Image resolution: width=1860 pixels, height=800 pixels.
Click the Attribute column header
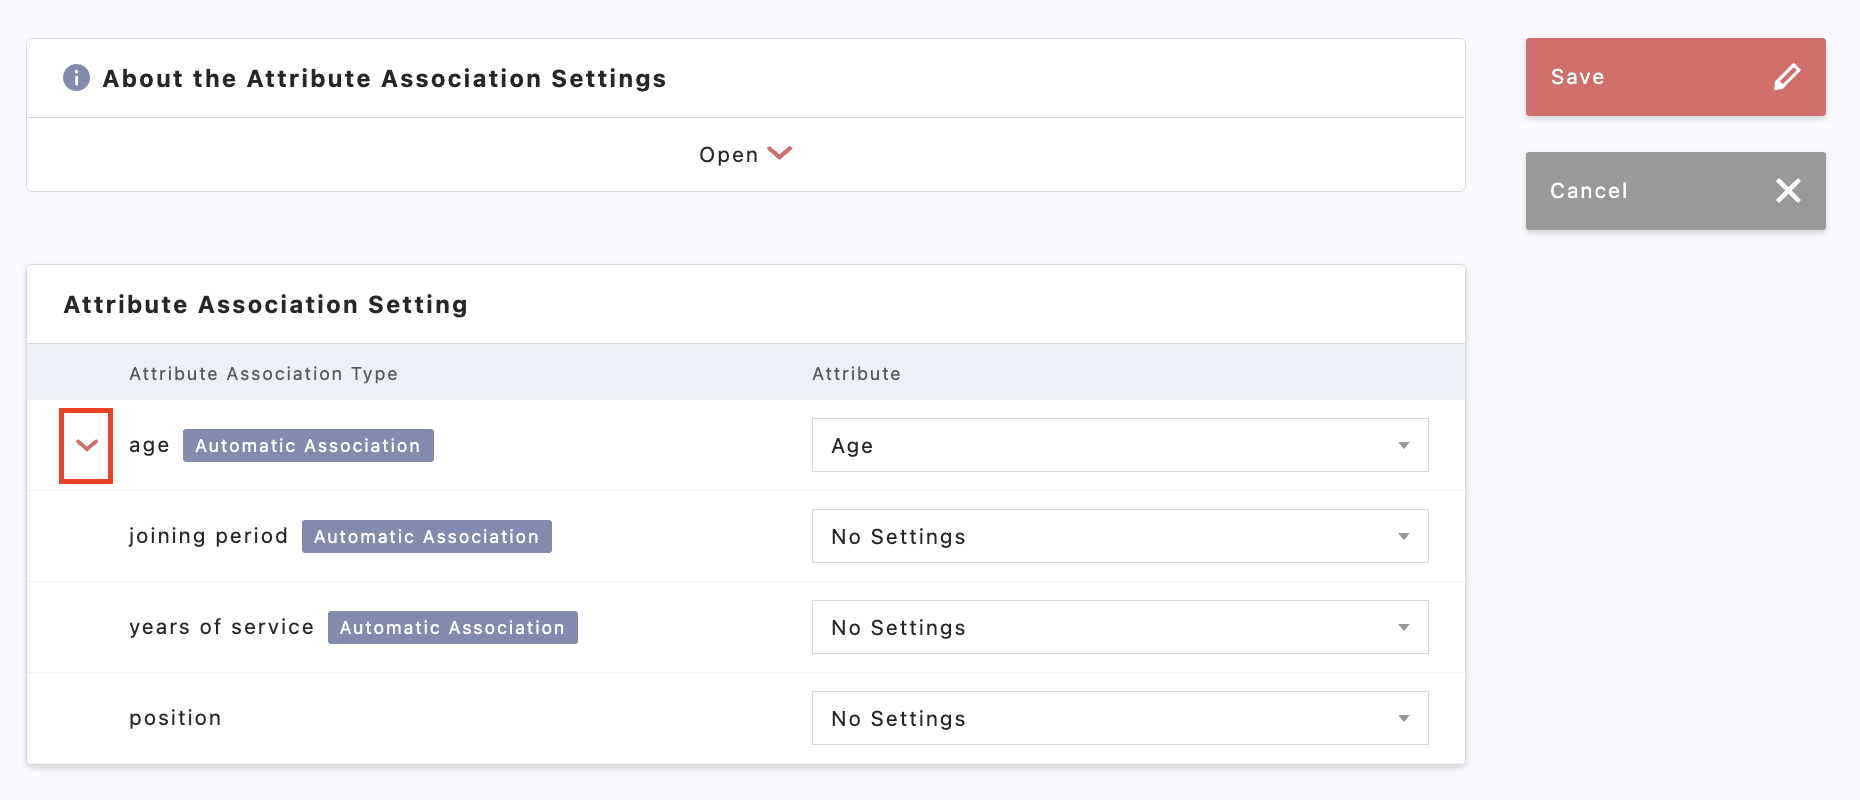(856, 374)
